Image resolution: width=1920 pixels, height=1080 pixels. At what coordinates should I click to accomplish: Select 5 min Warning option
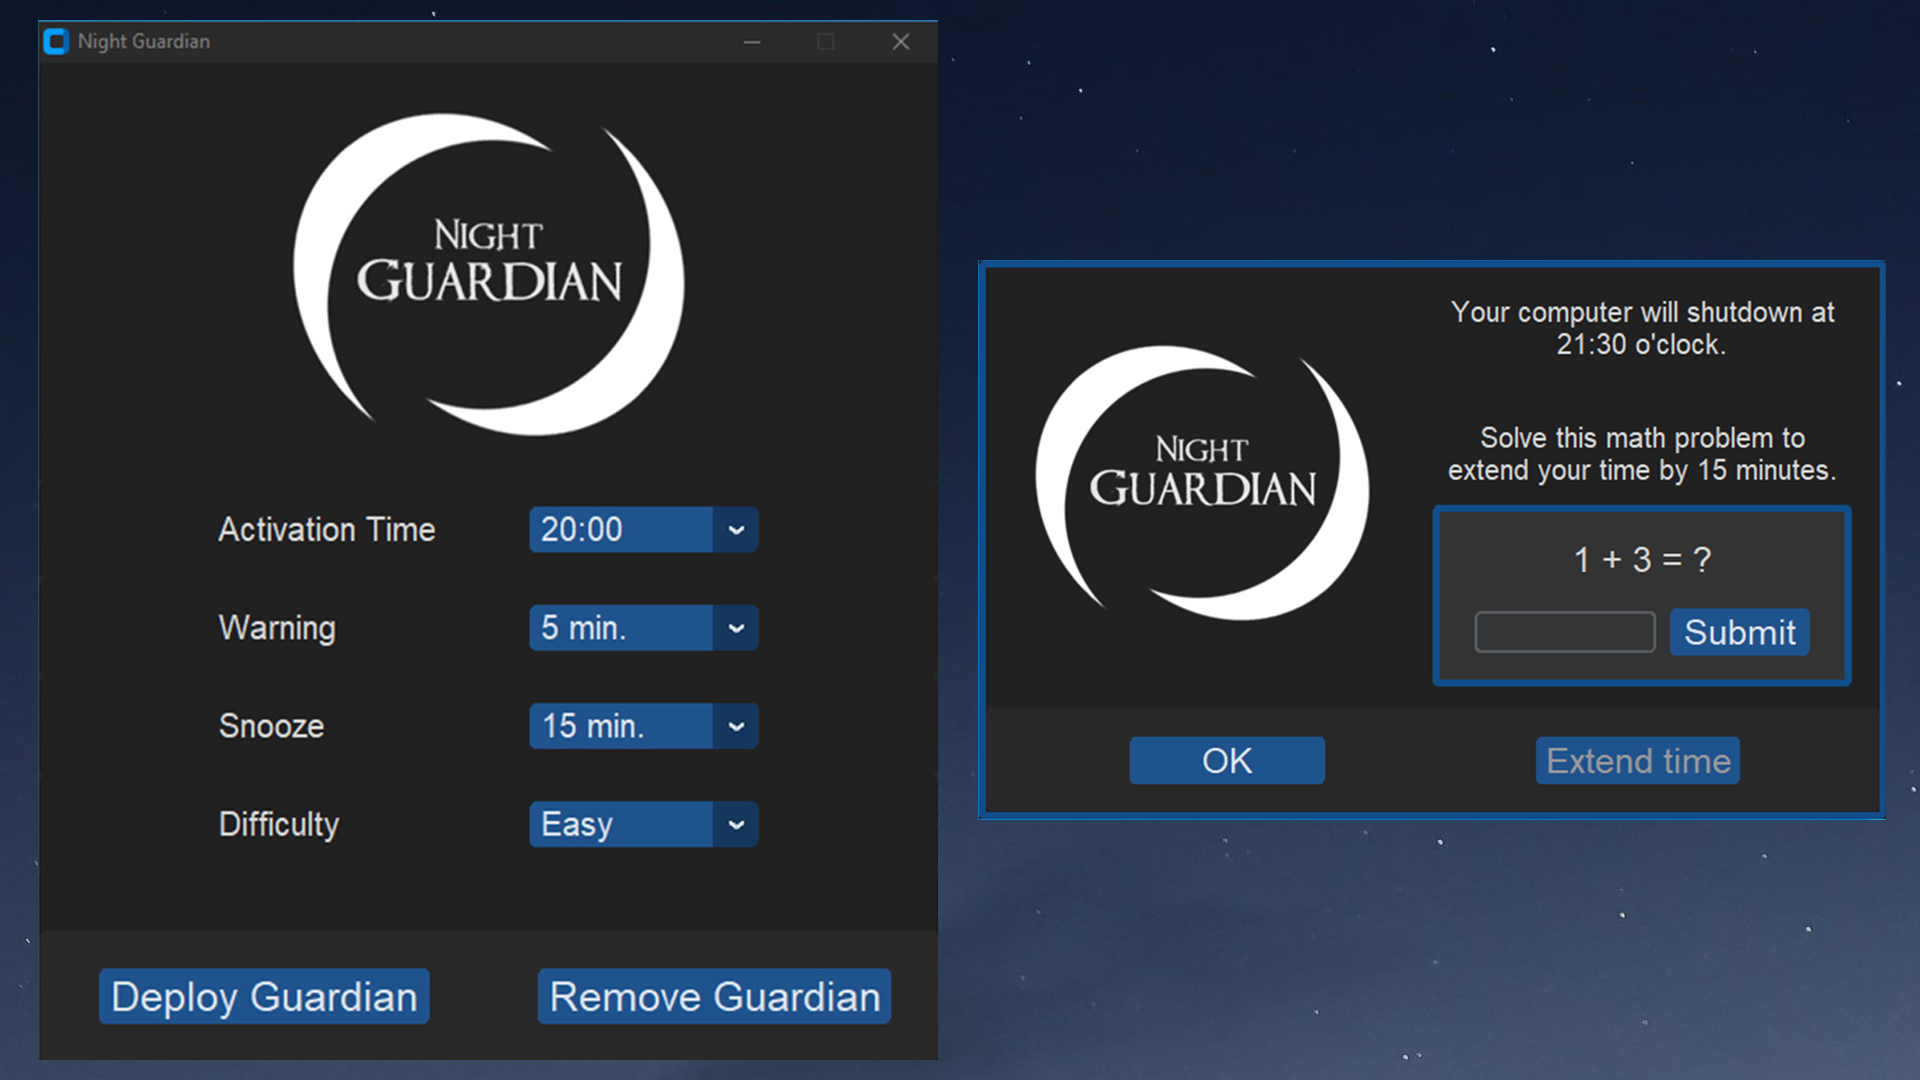click(636, 626)
